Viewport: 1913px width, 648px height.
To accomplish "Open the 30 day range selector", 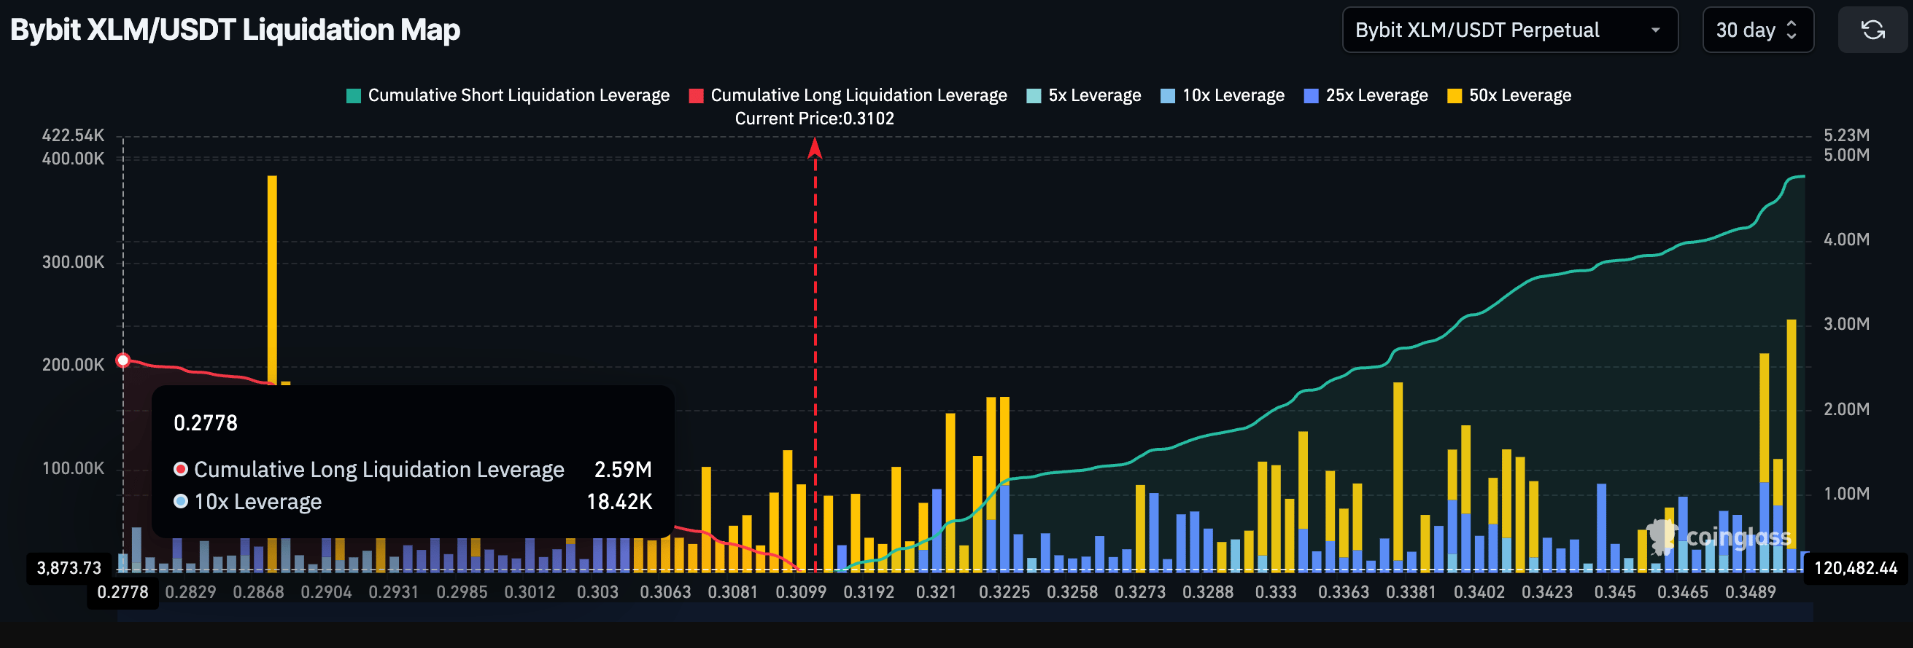I will coord(1757,30).
